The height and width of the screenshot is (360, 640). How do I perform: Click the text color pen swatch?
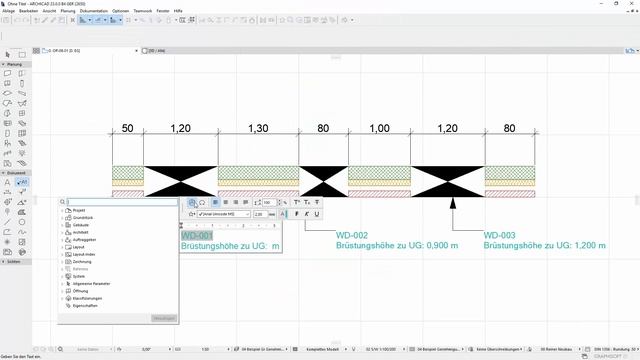[x=284, y=214]
